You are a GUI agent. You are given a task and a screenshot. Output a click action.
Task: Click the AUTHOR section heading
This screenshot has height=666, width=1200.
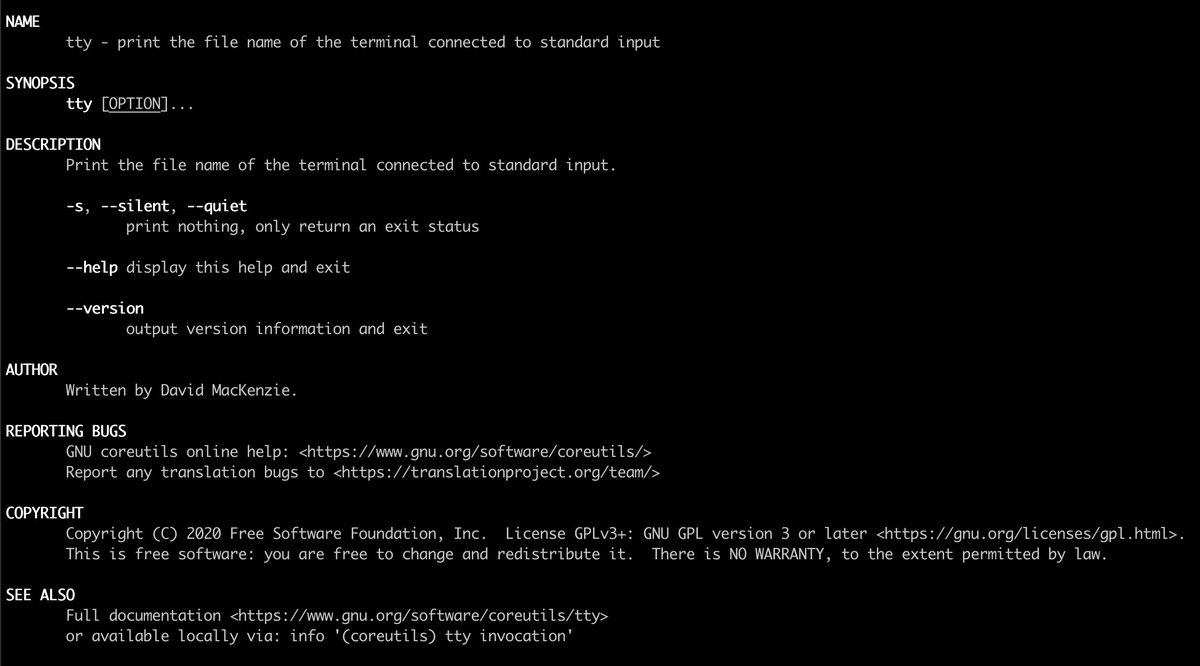tap(31, 369)
